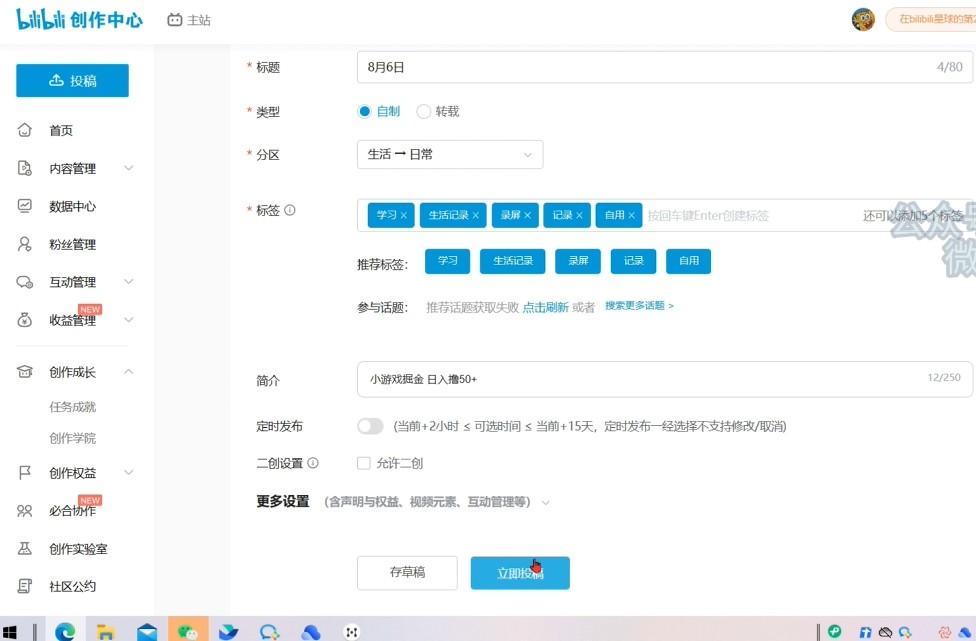976x641 pixels.
Task: Select the 自制 type radio button
Action: (365, 112)
